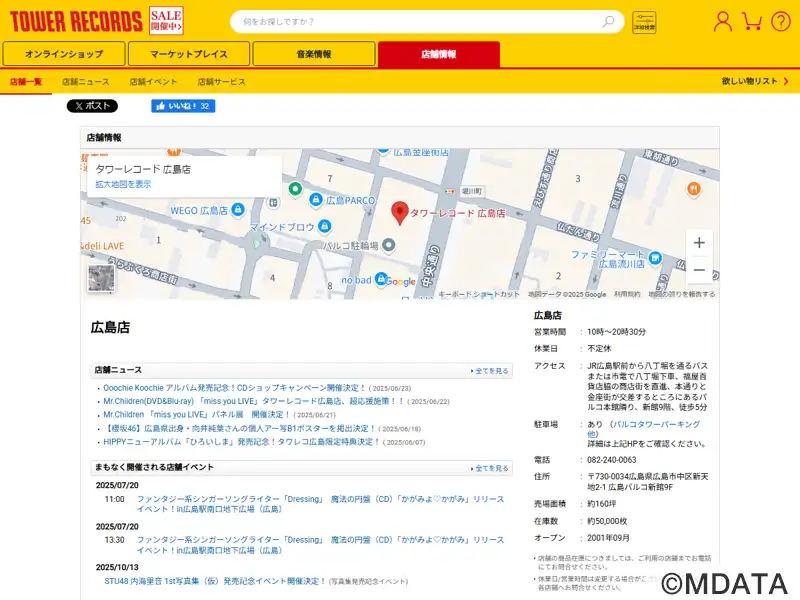
Task: Click the green circle map marker
Action: tap(295, 189)
